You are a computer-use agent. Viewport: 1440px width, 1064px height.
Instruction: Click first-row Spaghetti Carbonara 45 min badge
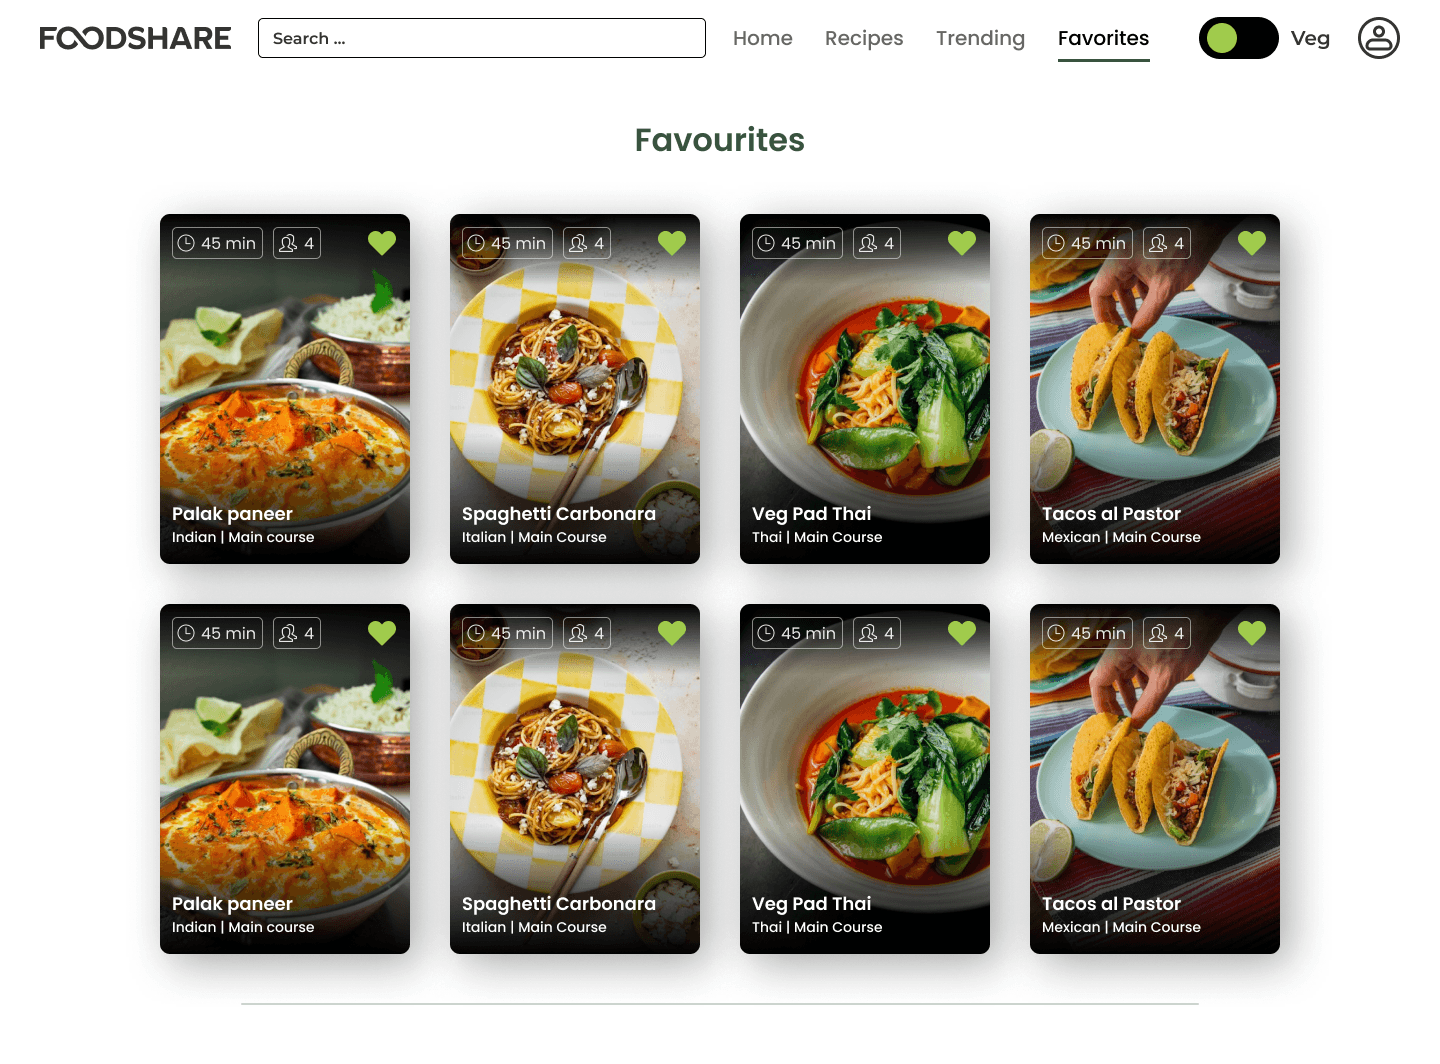507,243
